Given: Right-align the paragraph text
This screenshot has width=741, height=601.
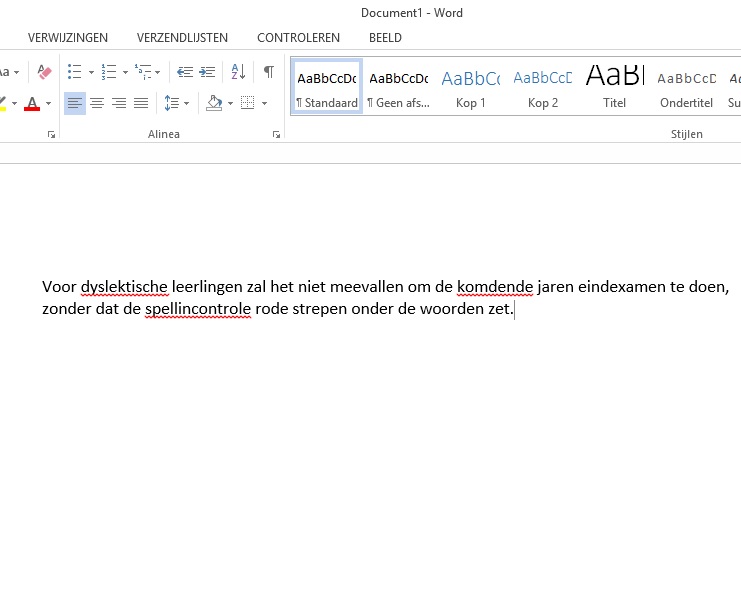Looking at the screenshot, I should [119, 103].
